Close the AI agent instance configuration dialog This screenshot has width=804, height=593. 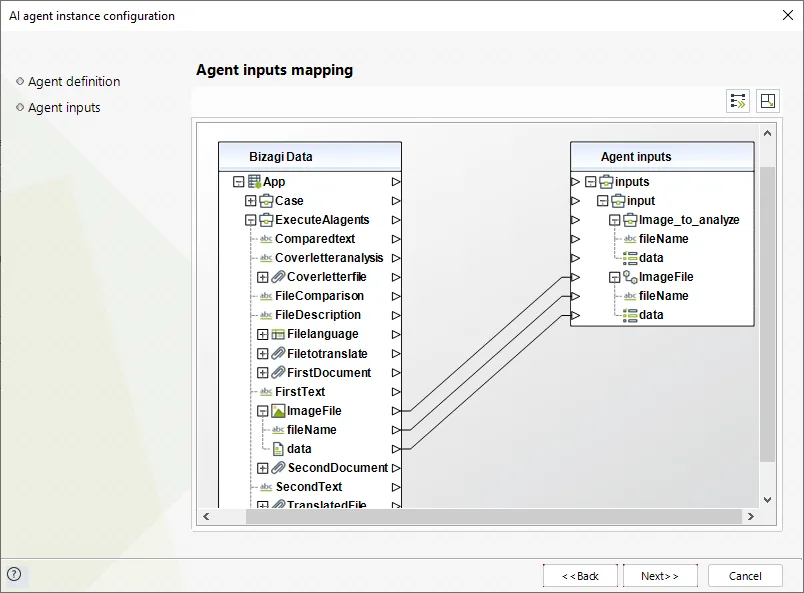[x=788, y=15]
